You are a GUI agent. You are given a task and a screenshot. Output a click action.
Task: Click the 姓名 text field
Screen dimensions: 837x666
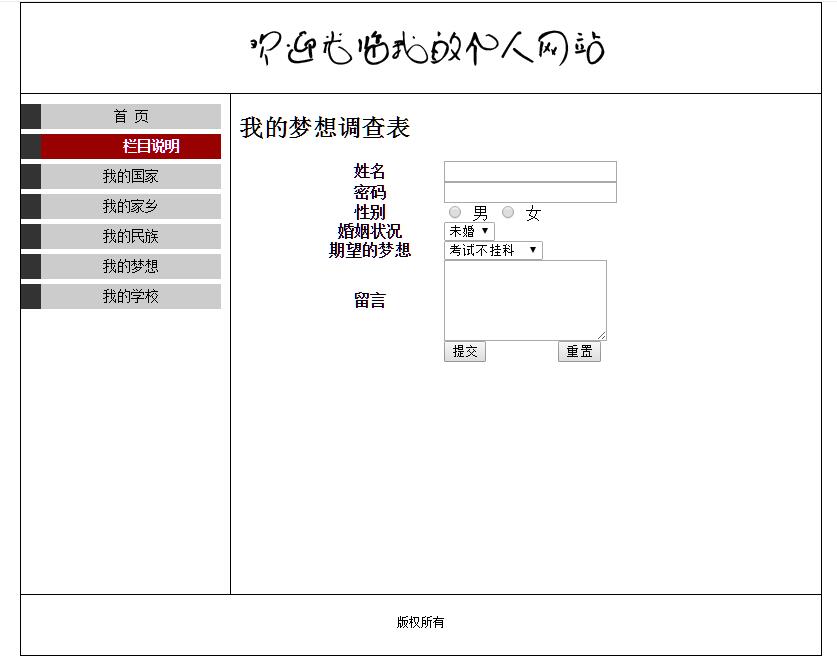pos(530,172)
